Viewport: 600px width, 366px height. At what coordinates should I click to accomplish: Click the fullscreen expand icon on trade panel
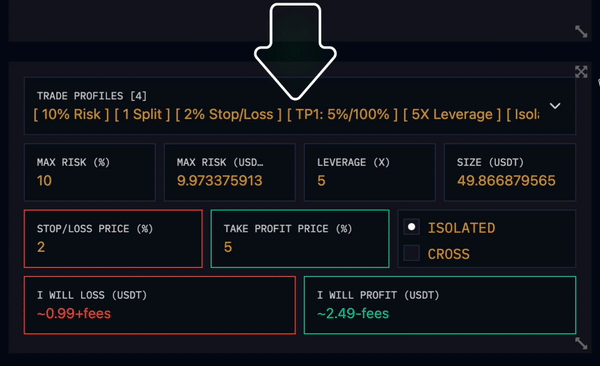coord(581,72)
